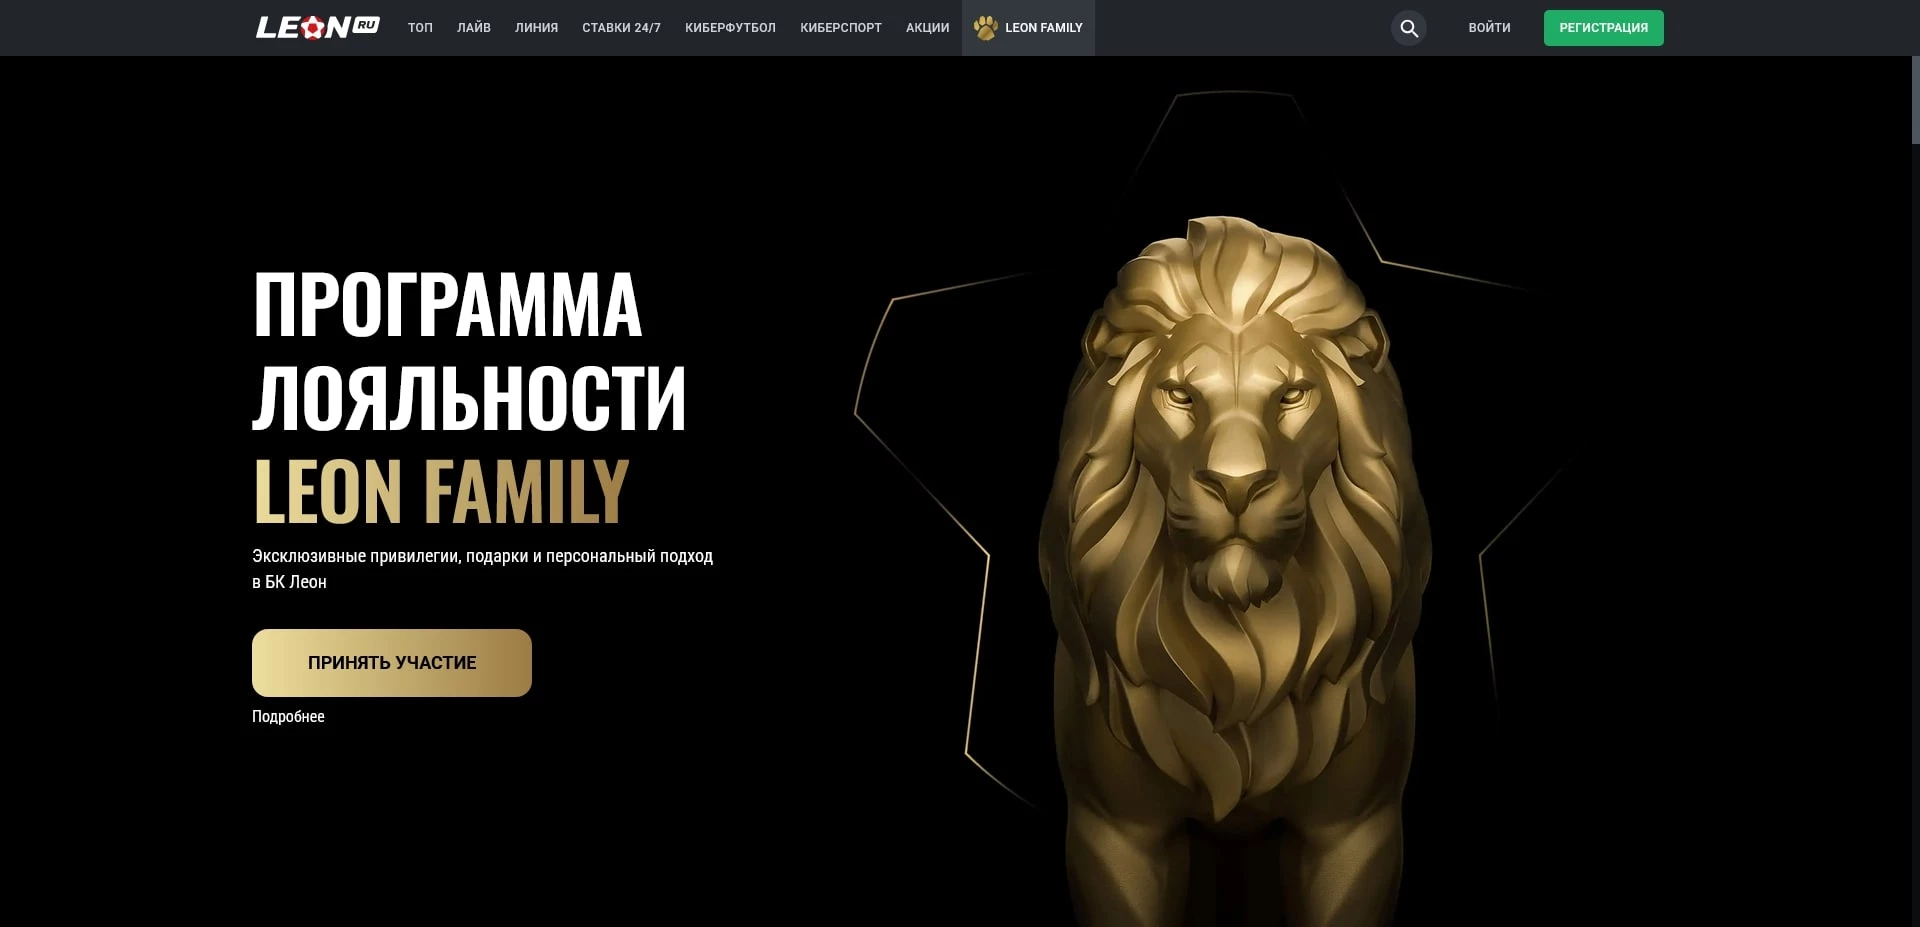Select the LEON FAMILY tab
This screenshot has height=927, width=1920.
pyautogui.click(x=1028, y=28)
